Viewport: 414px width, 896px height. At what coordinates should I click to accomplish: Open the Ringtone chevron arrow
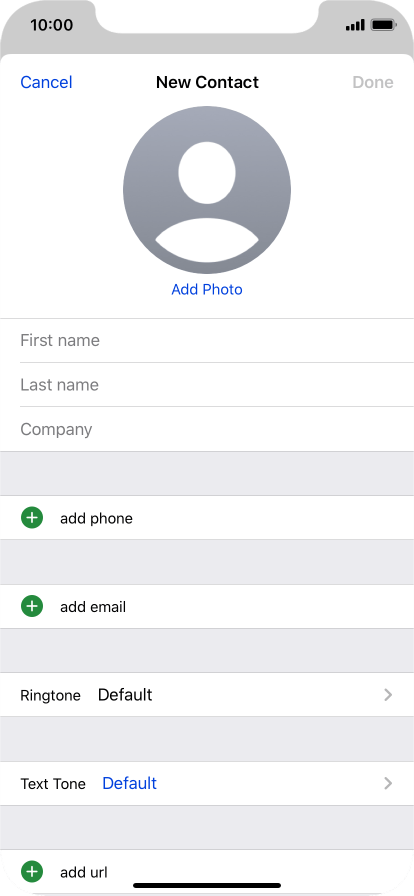pyautogui.click(x=388, y=695)
